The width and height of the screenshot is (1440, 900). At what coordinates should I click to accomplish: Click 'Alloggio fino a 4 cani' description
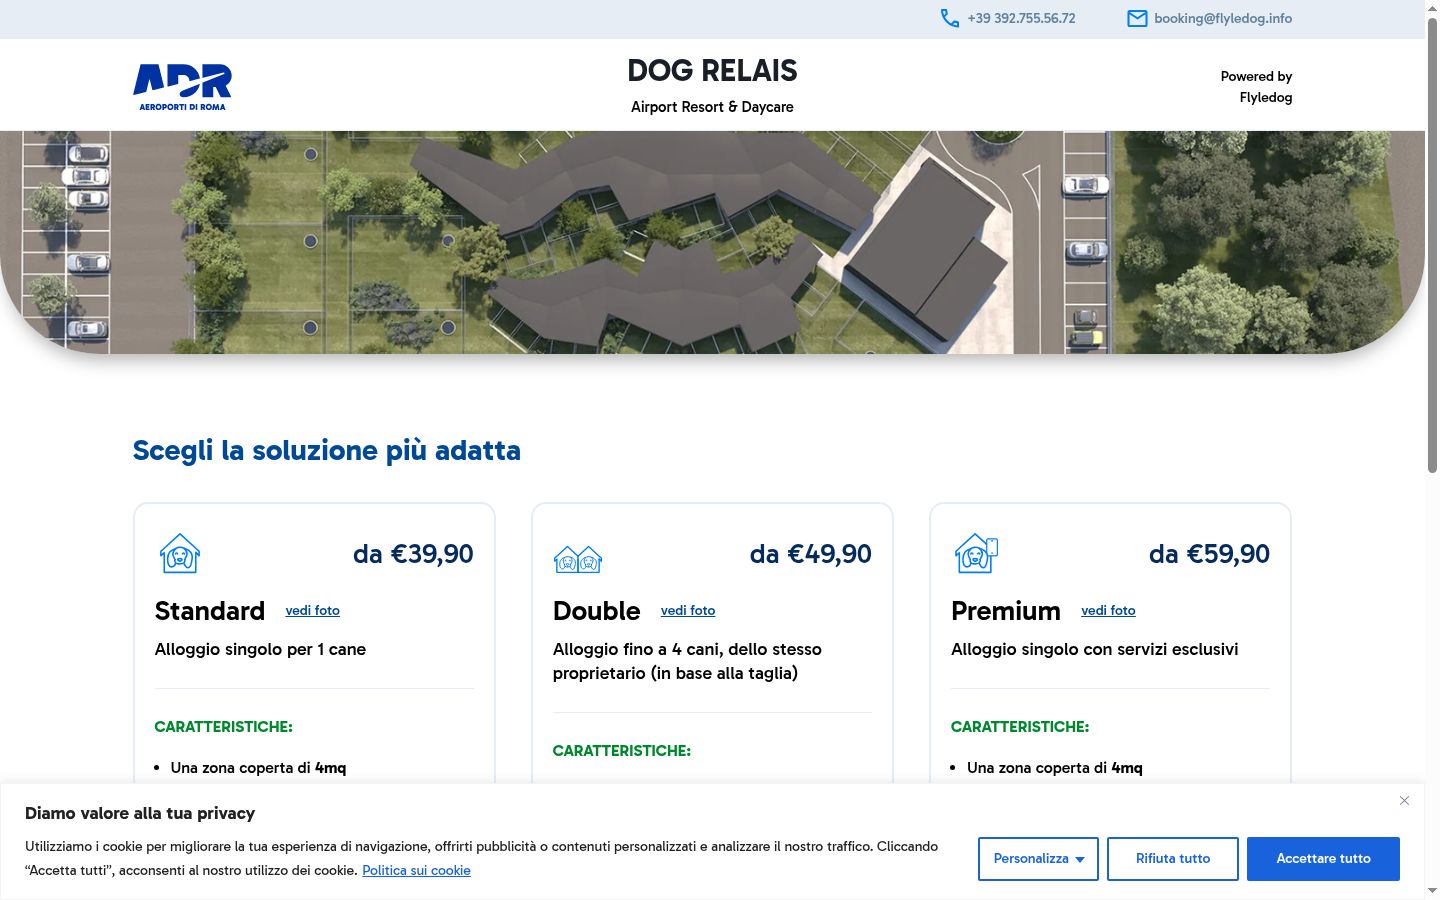(687, 662)
